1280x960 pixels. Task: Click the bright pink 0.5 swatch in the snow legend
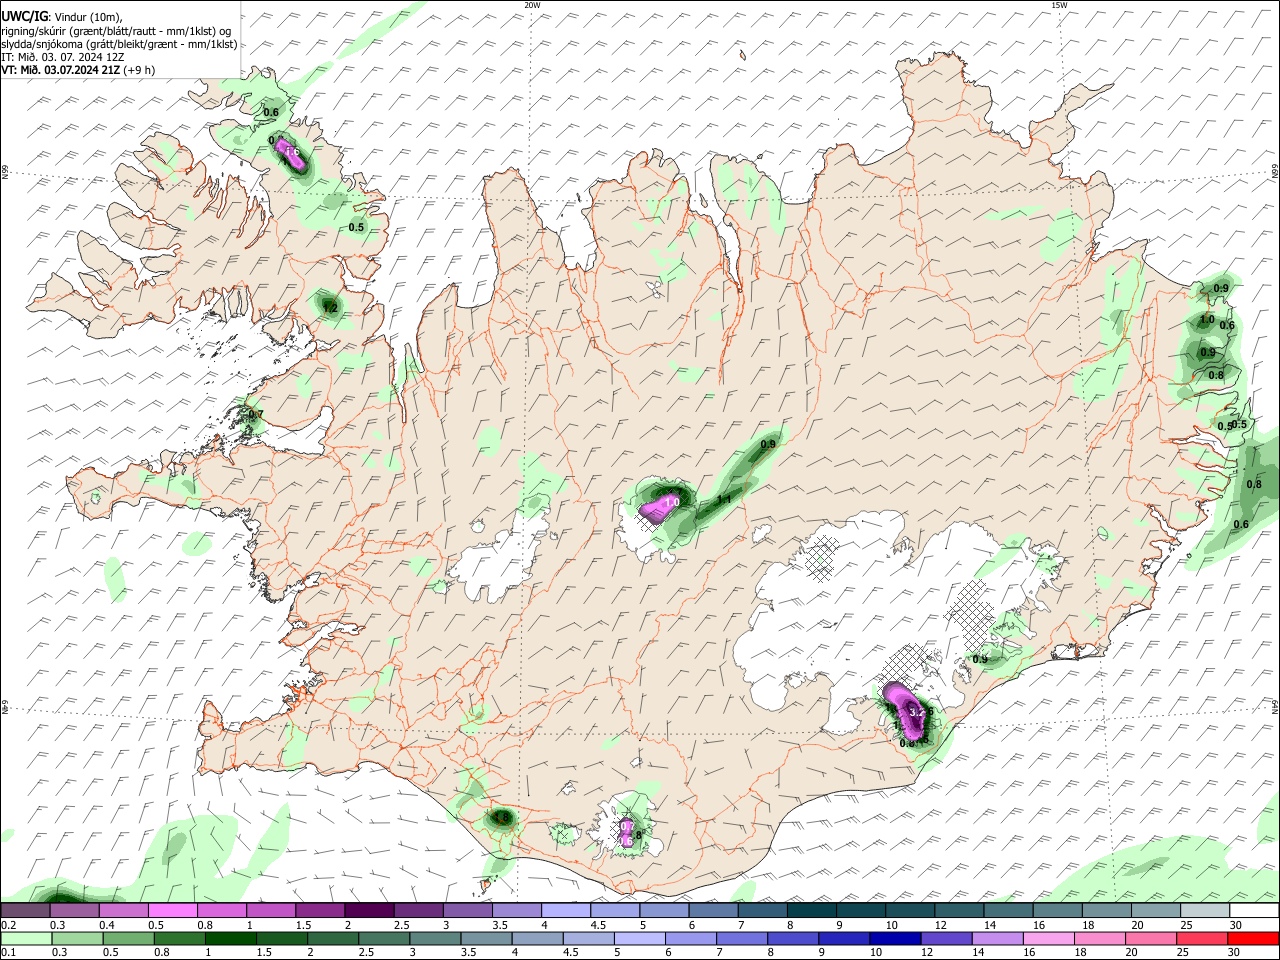(x=172, y=911)
